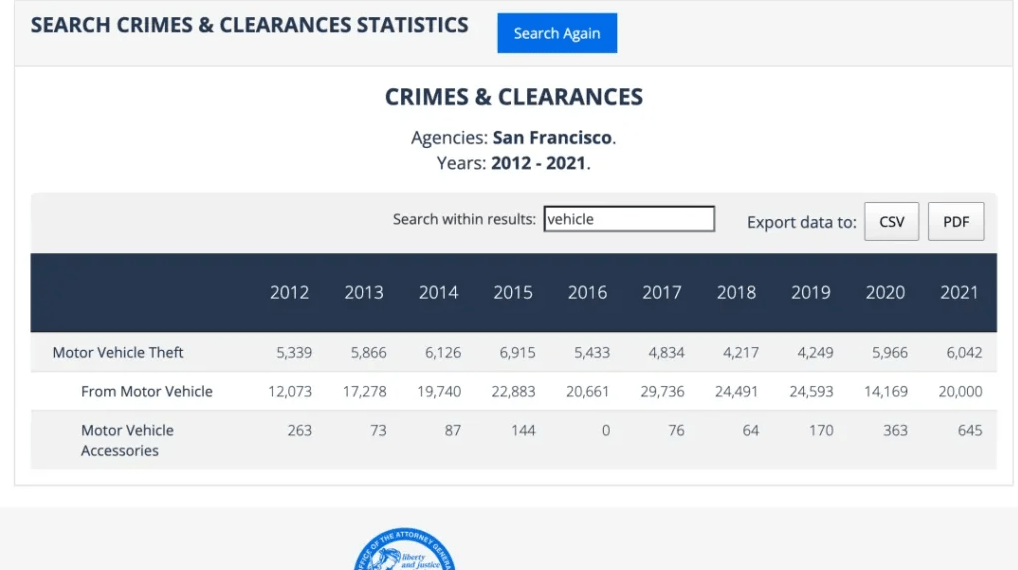The image size is (1018, 570).
Task: Click the Attorney General seal logo
Action: (404, 549)
